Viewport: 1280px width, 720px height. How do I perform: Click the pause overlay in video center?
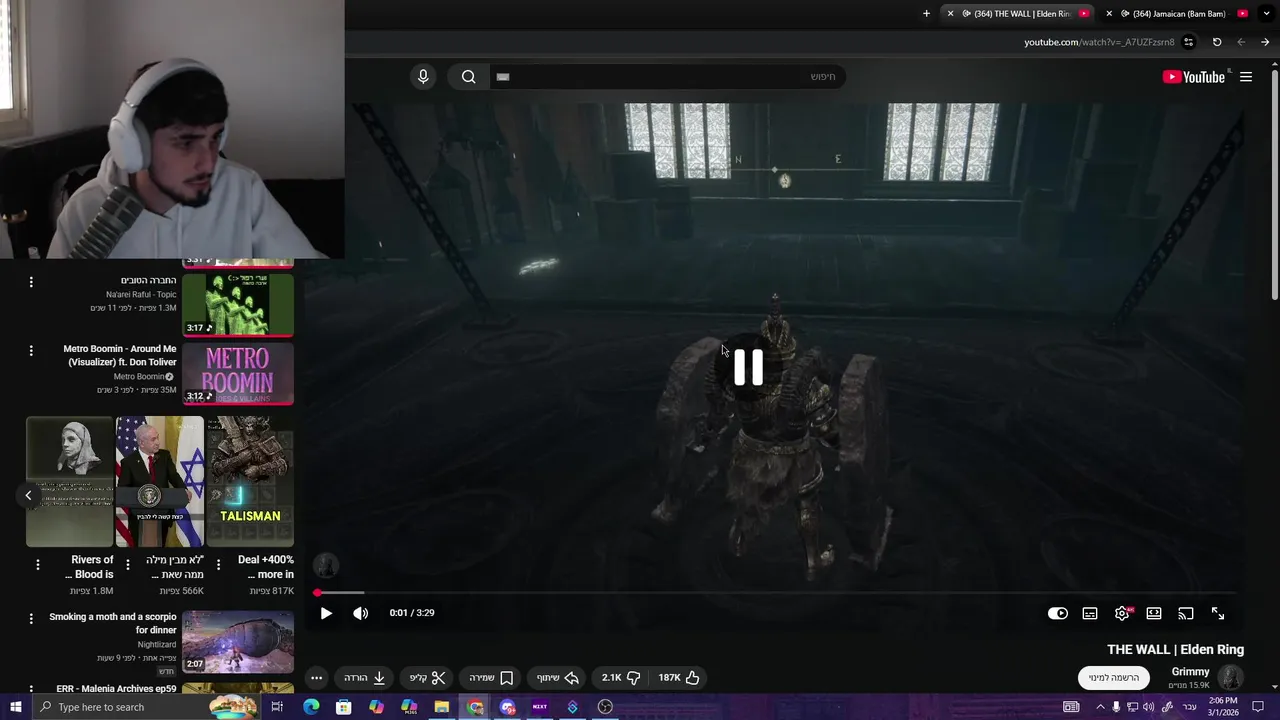click(749, 367)
